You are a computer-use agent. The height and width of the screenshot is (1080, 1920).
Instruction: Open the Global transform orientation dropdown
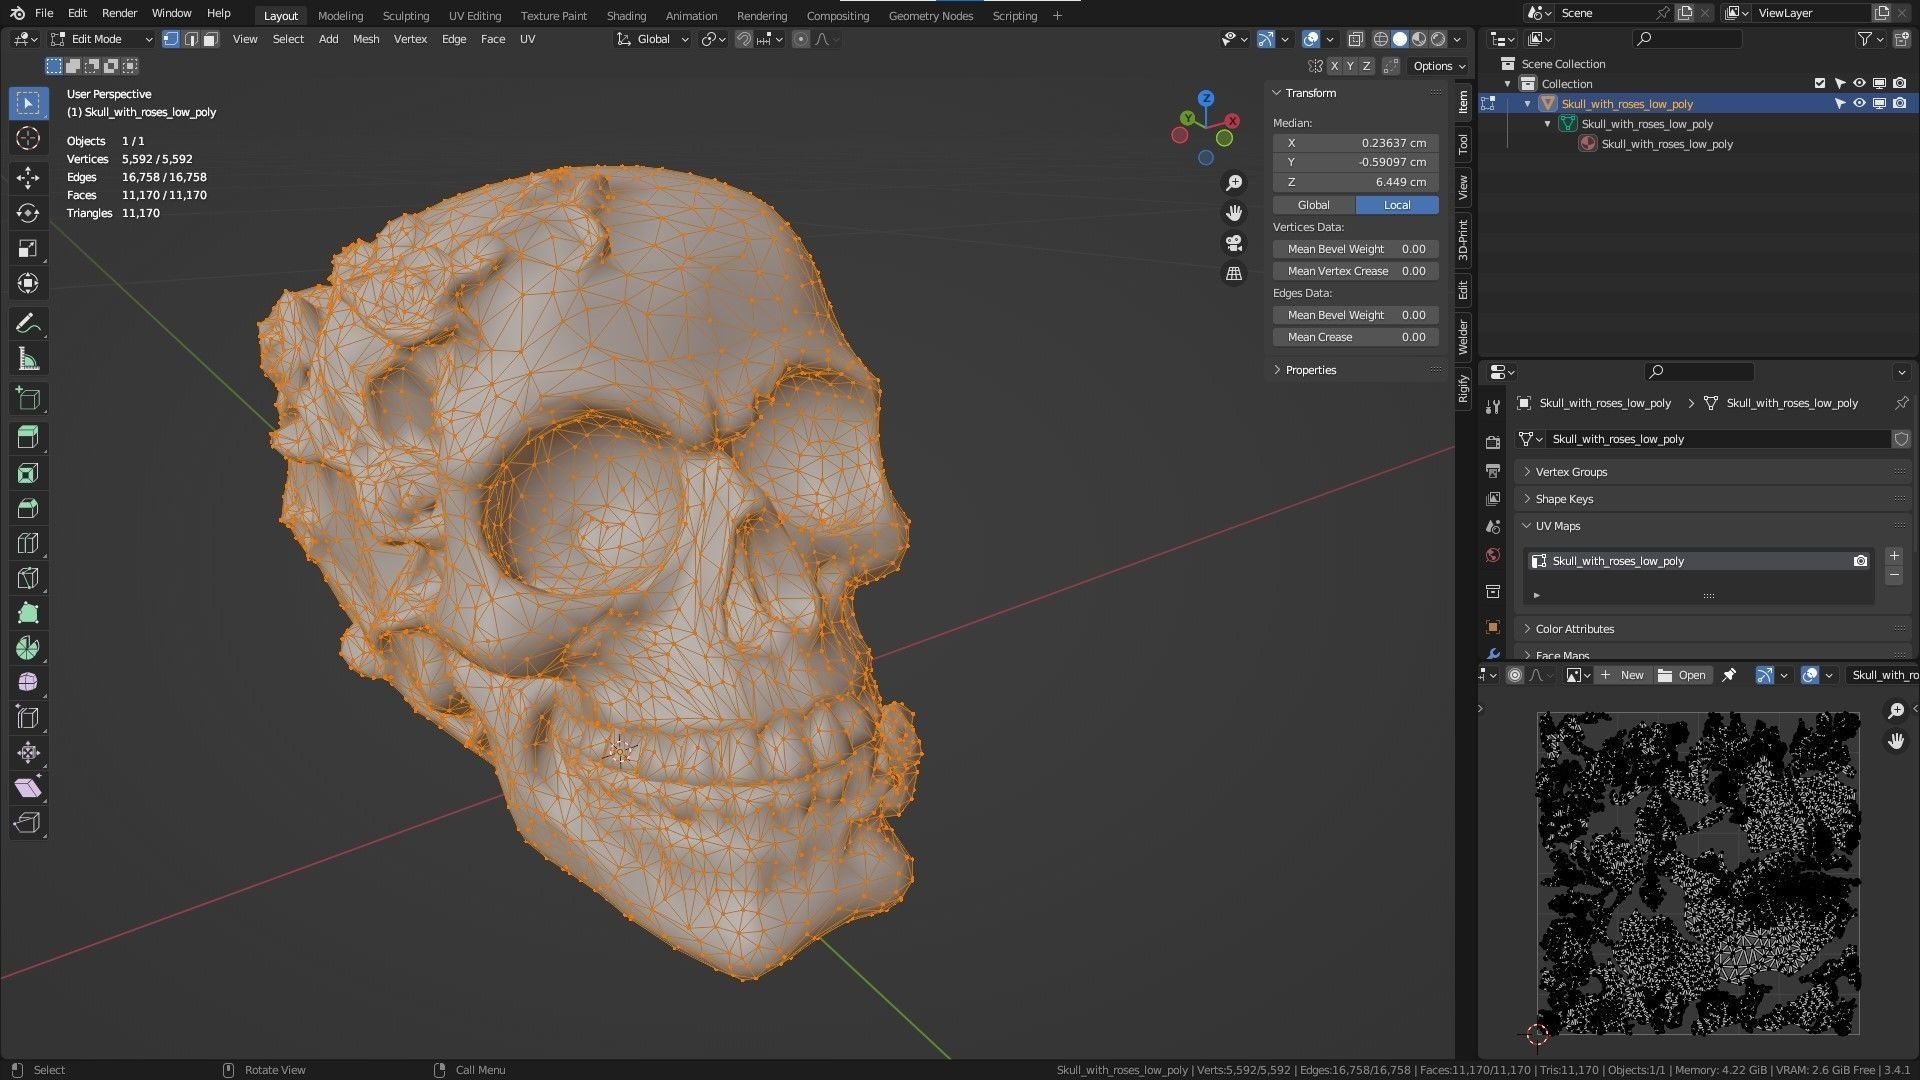pos(652,39)
